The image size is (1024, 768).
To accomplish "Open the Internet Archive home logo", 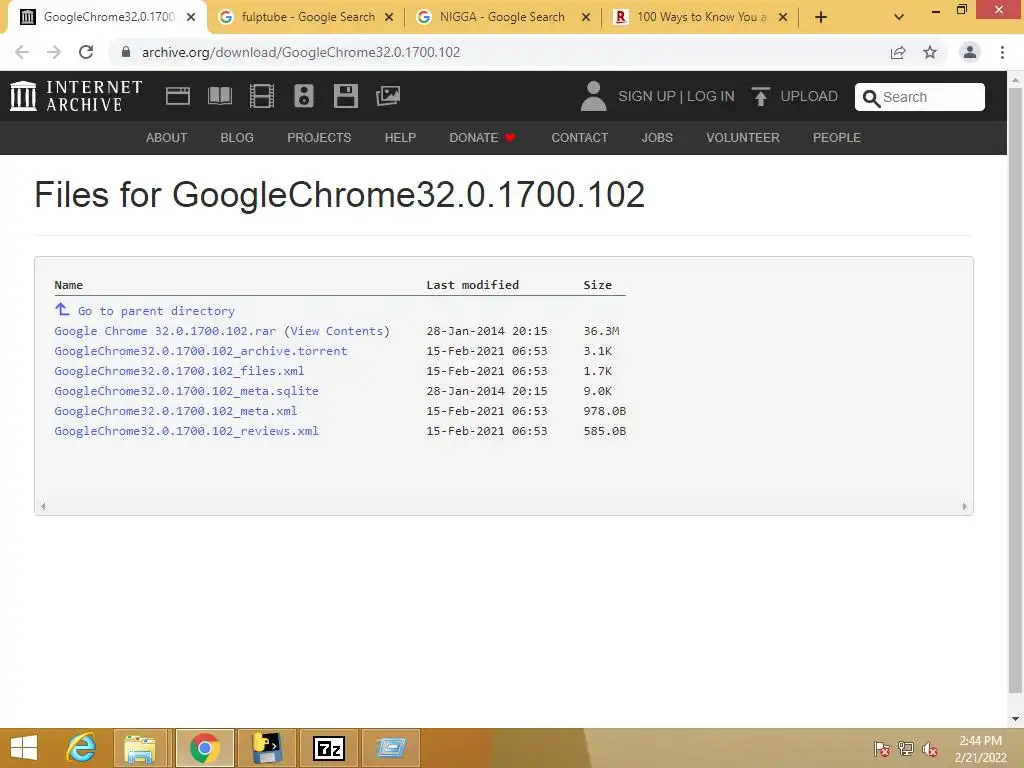I will tap(76, 96).
